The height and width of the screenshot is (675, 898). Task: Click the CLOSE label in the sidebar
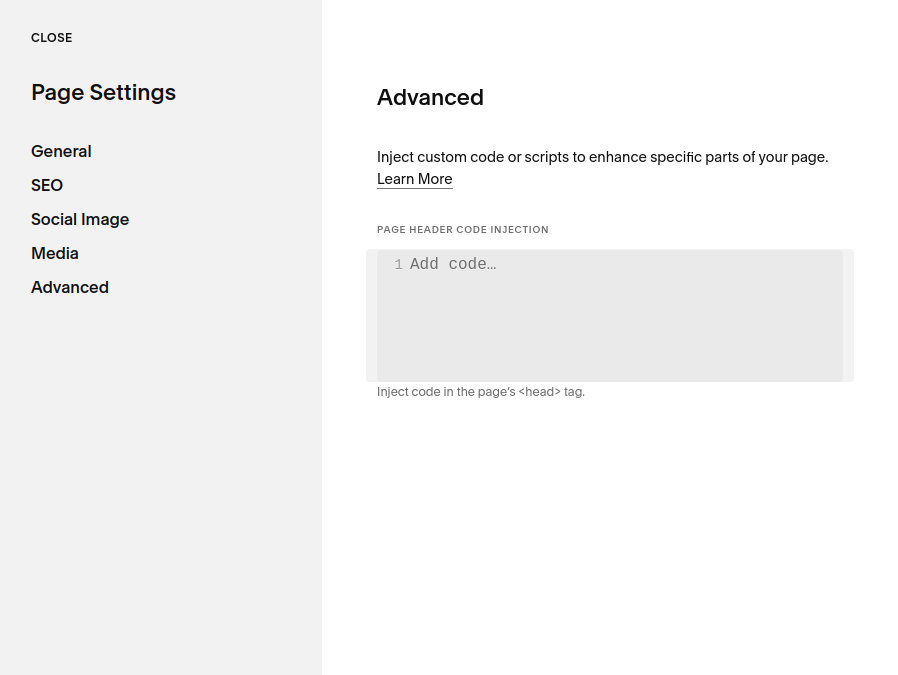pos(51,37)
